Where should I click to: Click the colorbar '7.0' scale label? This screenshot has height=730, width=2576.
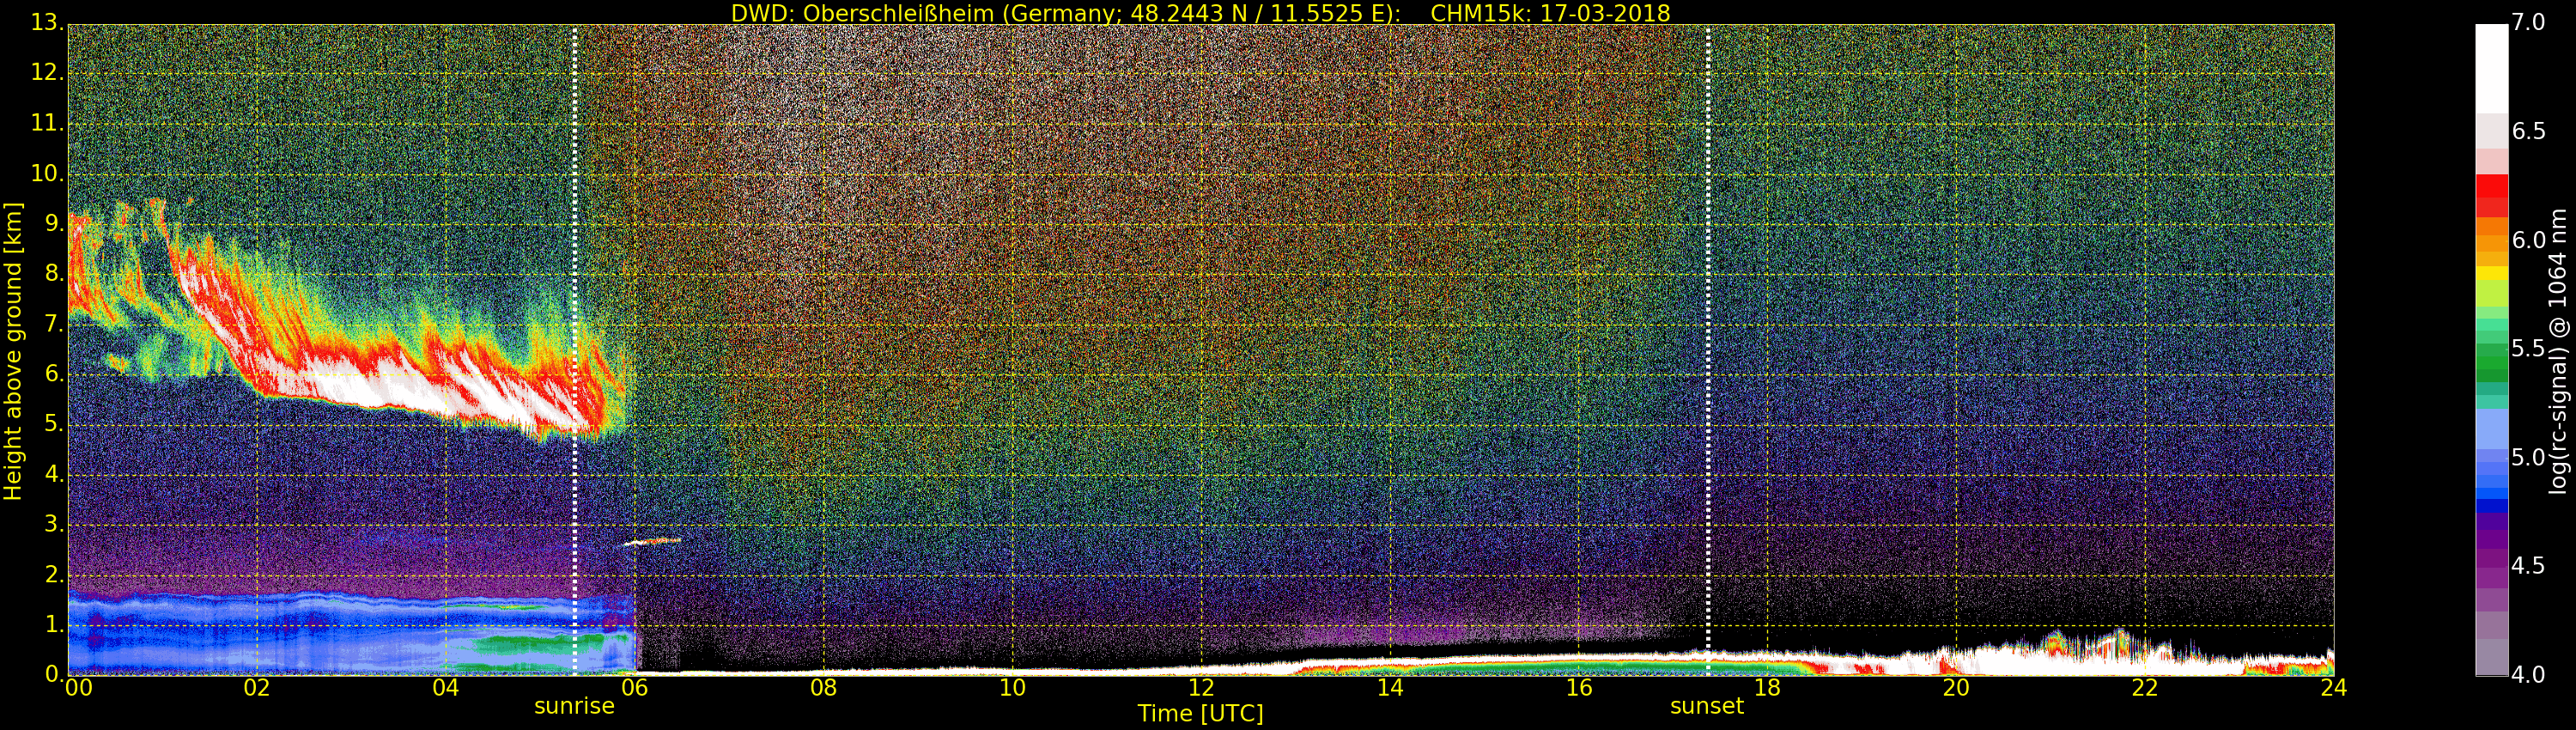(x=2528, y=22)
